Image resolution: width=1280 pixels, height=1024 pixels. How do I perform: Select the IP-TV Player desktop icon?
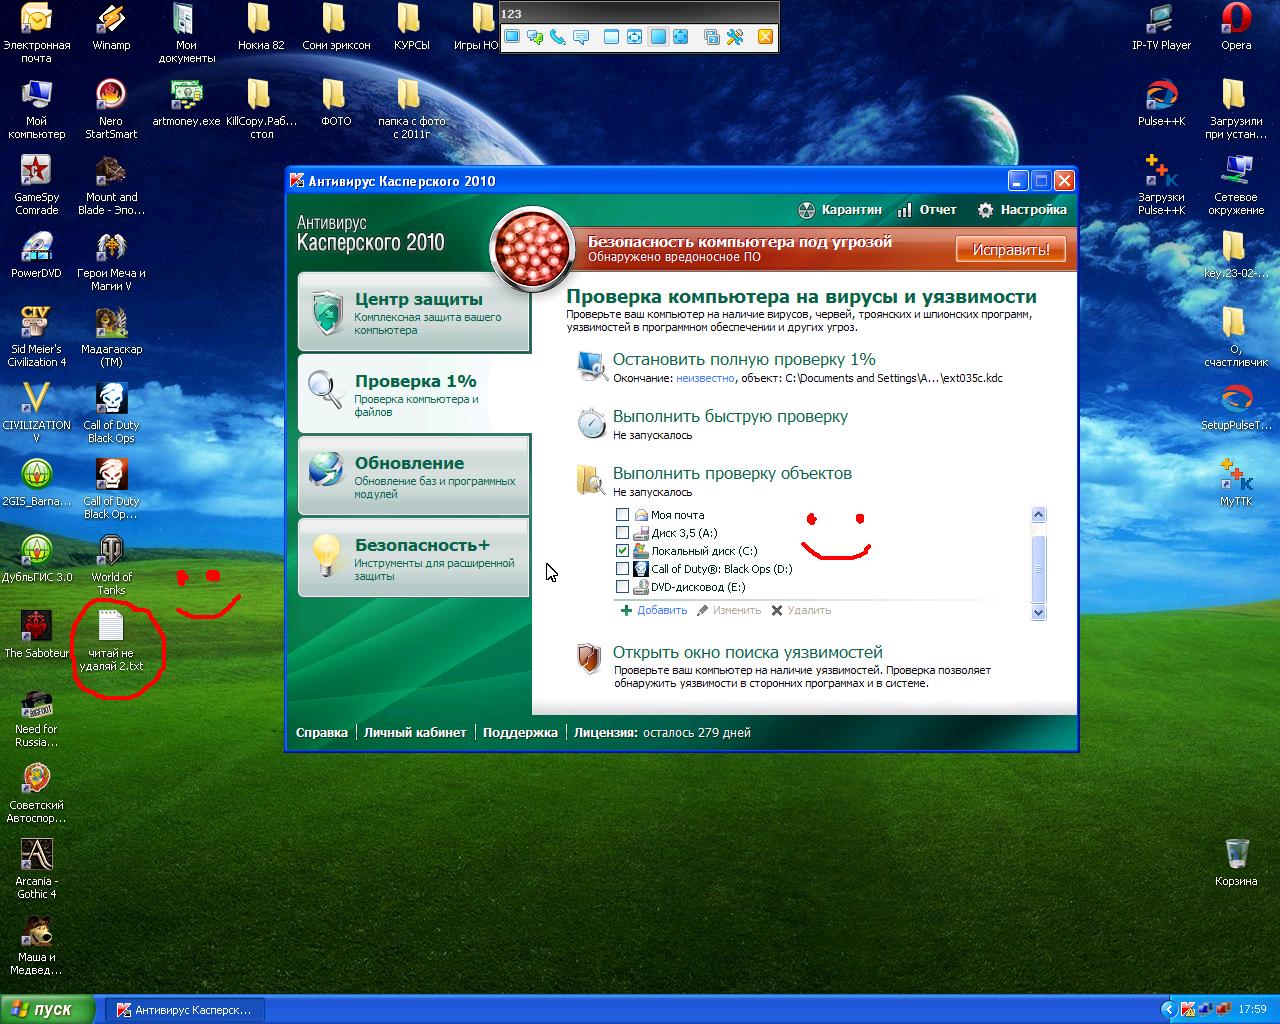click(1161, 27)
